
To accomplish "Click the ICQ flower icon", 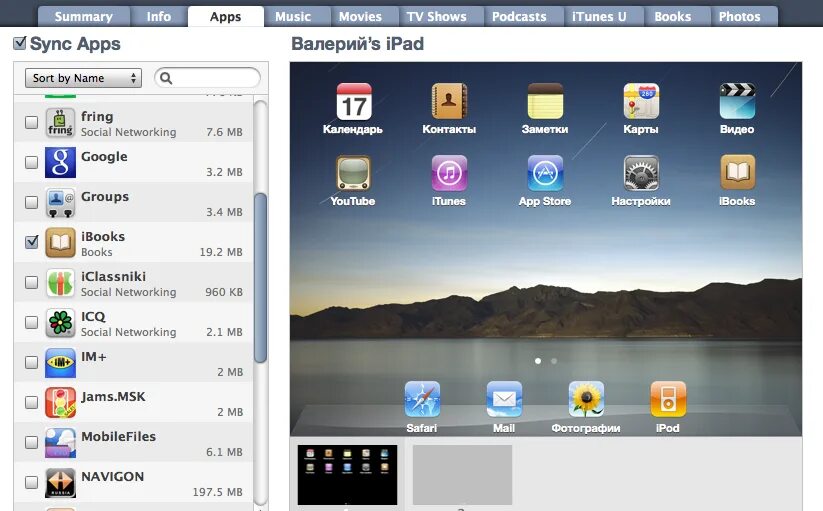I will click(x=60, y=322).
